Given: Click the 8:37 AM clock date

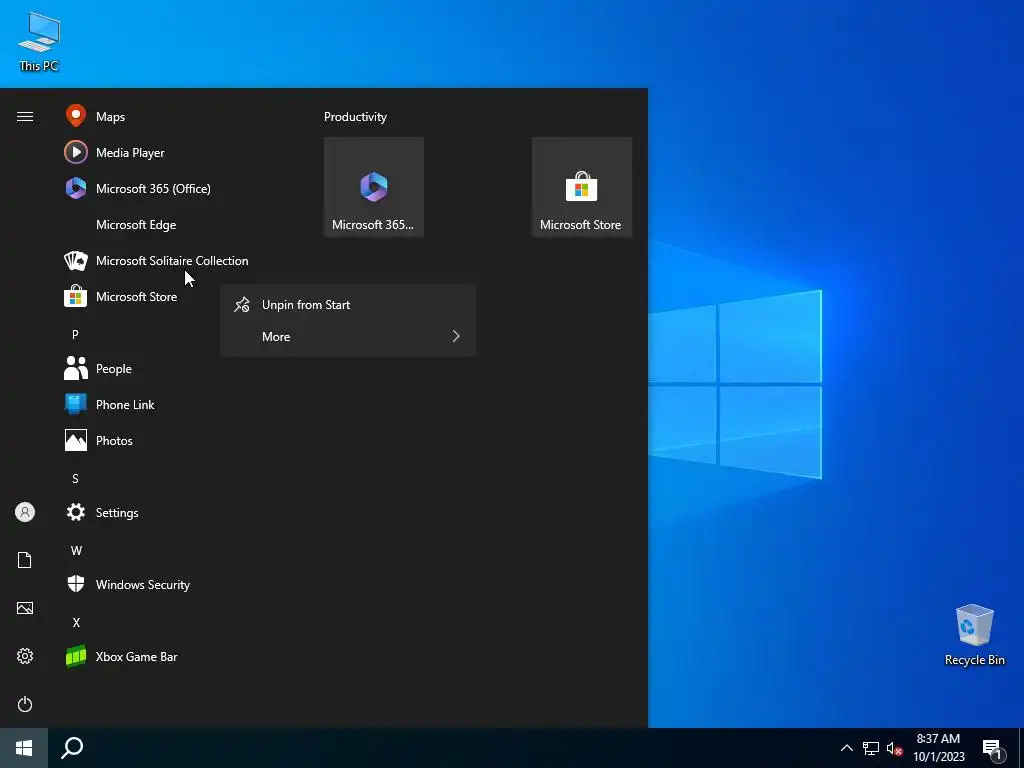Looking at the screenshot, I should coord(938,748).
